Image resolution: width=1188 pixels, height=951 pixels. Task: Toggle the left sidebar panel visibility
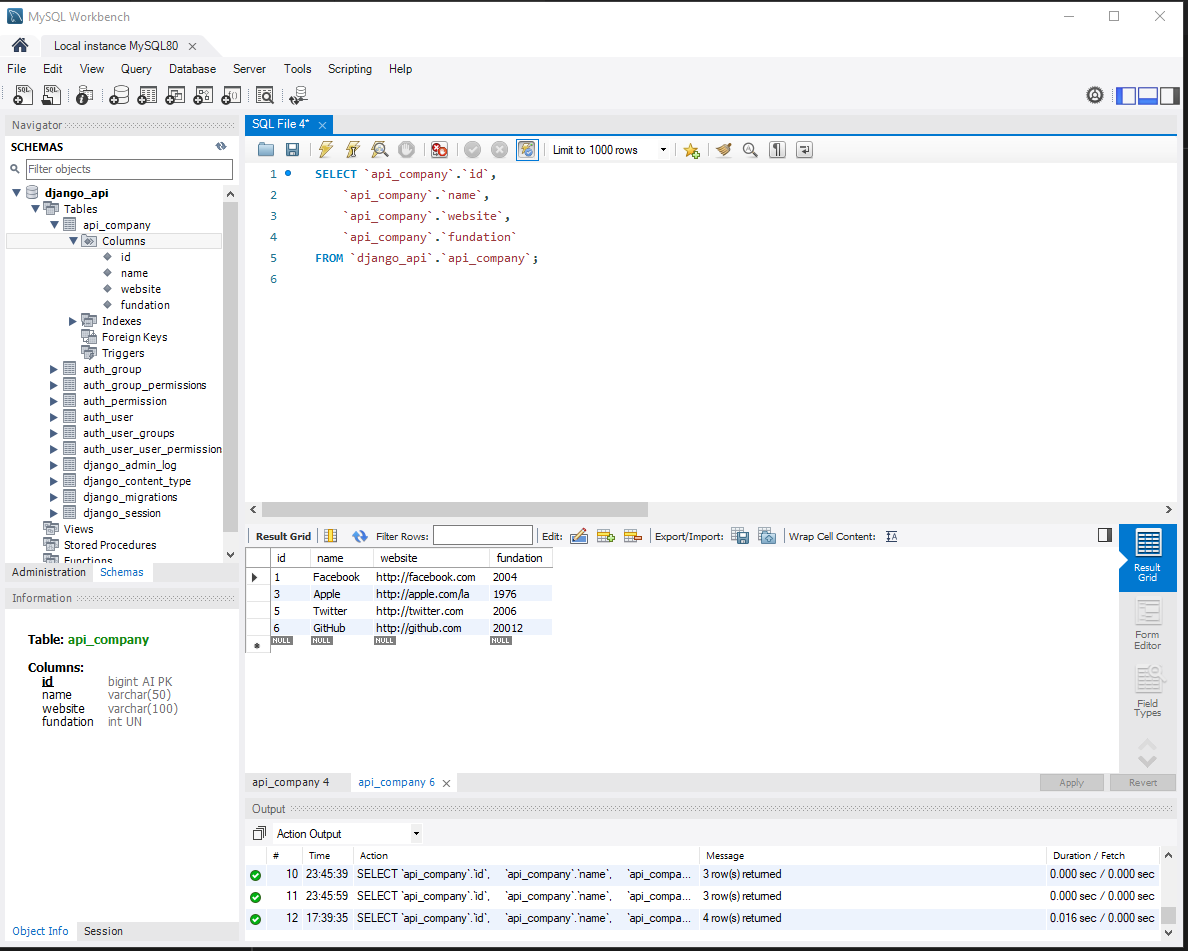pyautogui.click(x=1127, y=95)
